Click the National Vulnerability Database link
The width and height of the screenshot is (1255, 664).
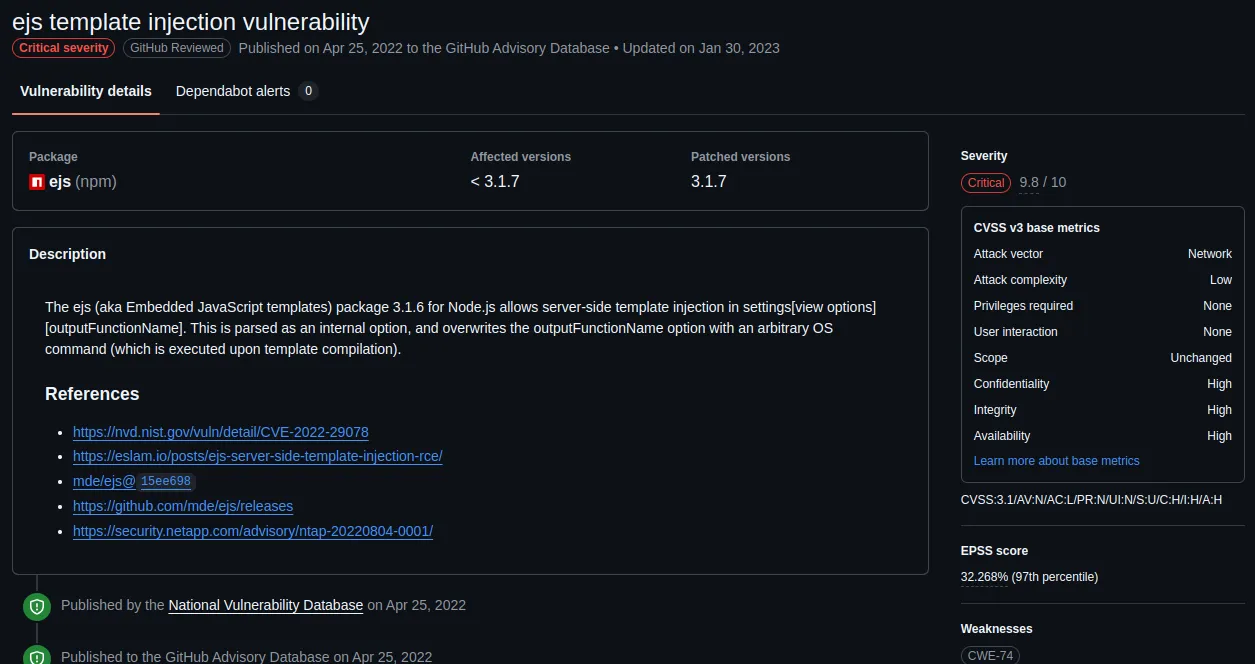pyautogui.click(x=265, y=605)
